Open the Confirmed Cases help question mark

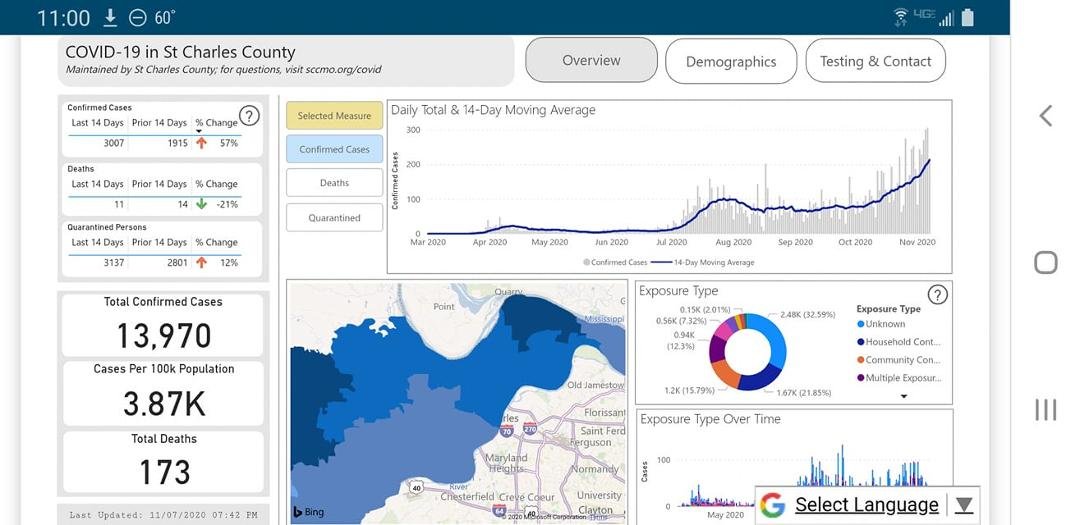click(249, 116)
